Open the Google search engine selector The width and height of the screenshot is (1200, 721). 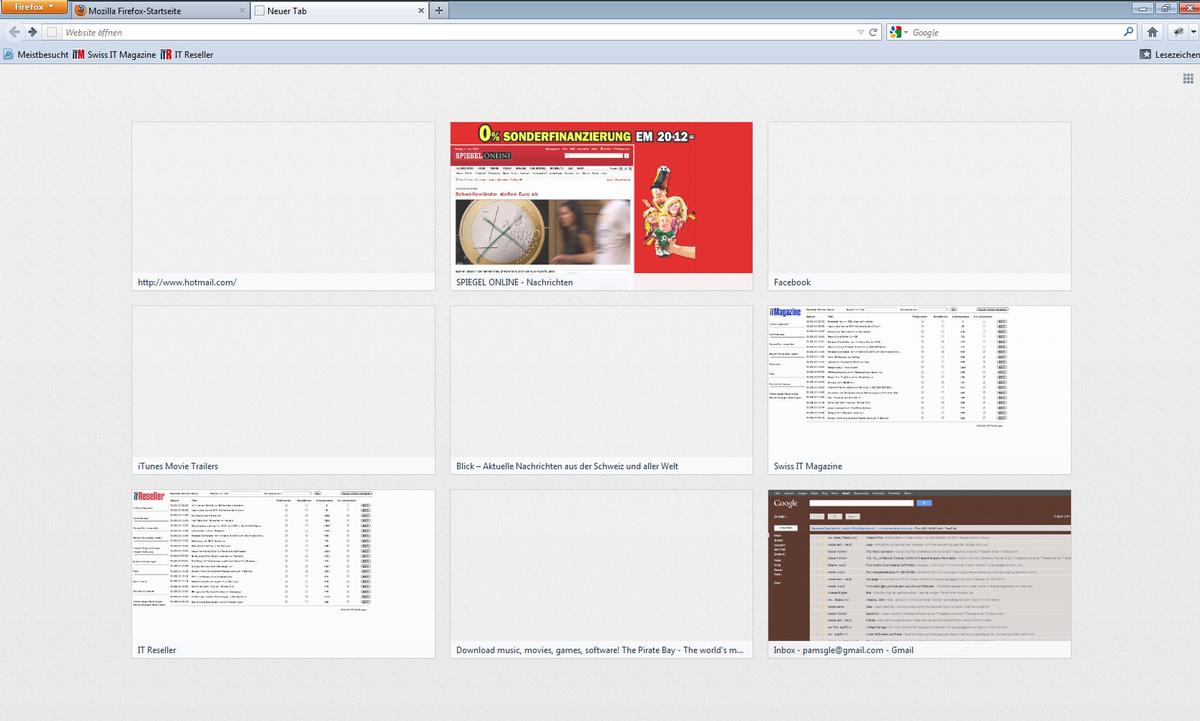click(899, 32)
